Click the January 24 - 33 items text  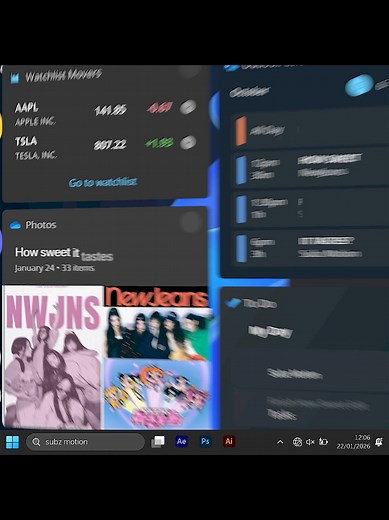click(55, 268)
